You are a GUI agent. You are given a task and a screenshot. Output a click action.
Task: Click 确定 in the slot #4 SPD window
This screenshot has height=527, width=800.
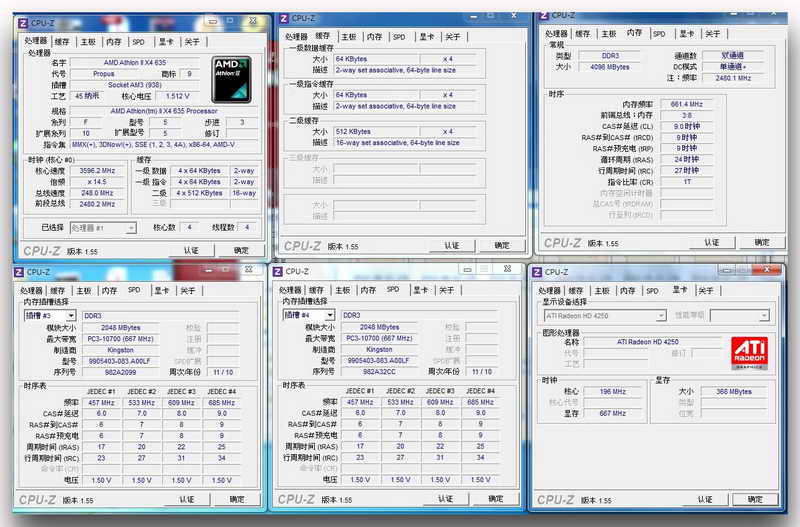(495, 498)
